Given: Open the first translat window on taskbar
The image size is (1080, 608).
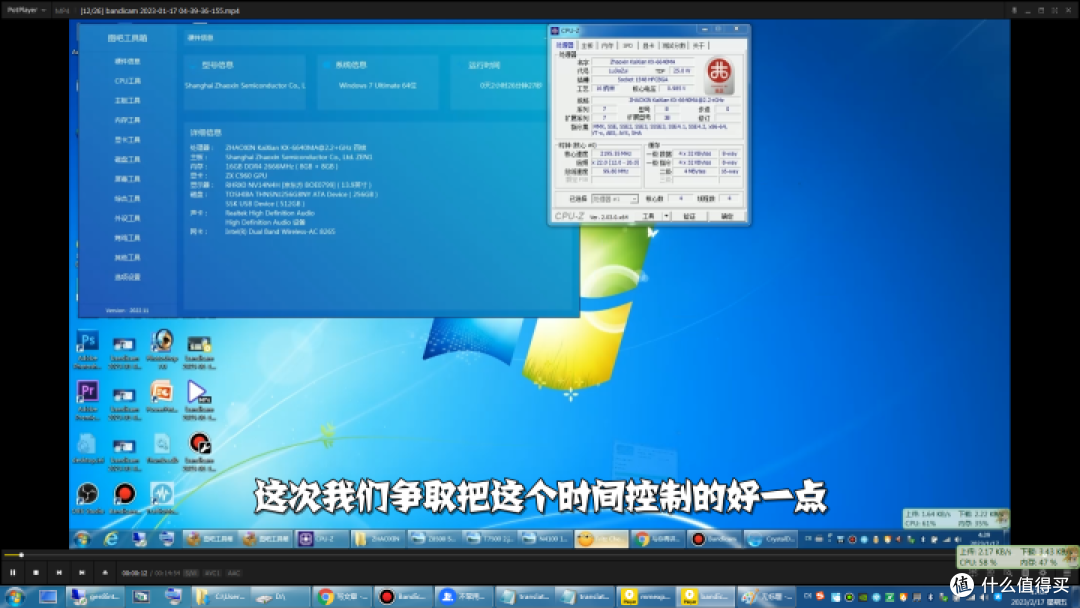Looking at the screenshot, I should 524,597.
